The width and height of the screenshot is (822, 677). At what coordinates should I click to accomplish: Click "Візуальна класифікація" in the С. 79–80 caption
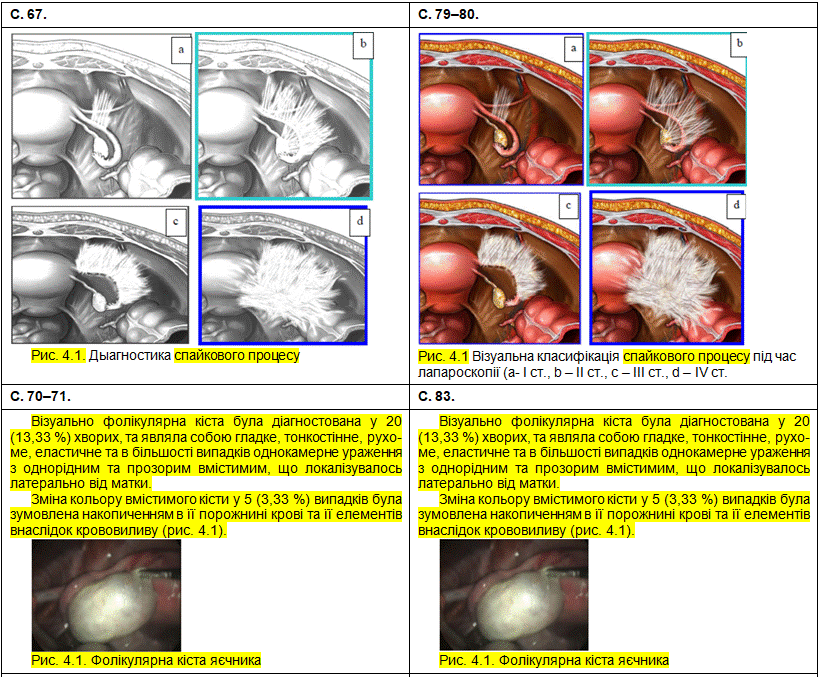pyautogui.click(x=545, y=356)
